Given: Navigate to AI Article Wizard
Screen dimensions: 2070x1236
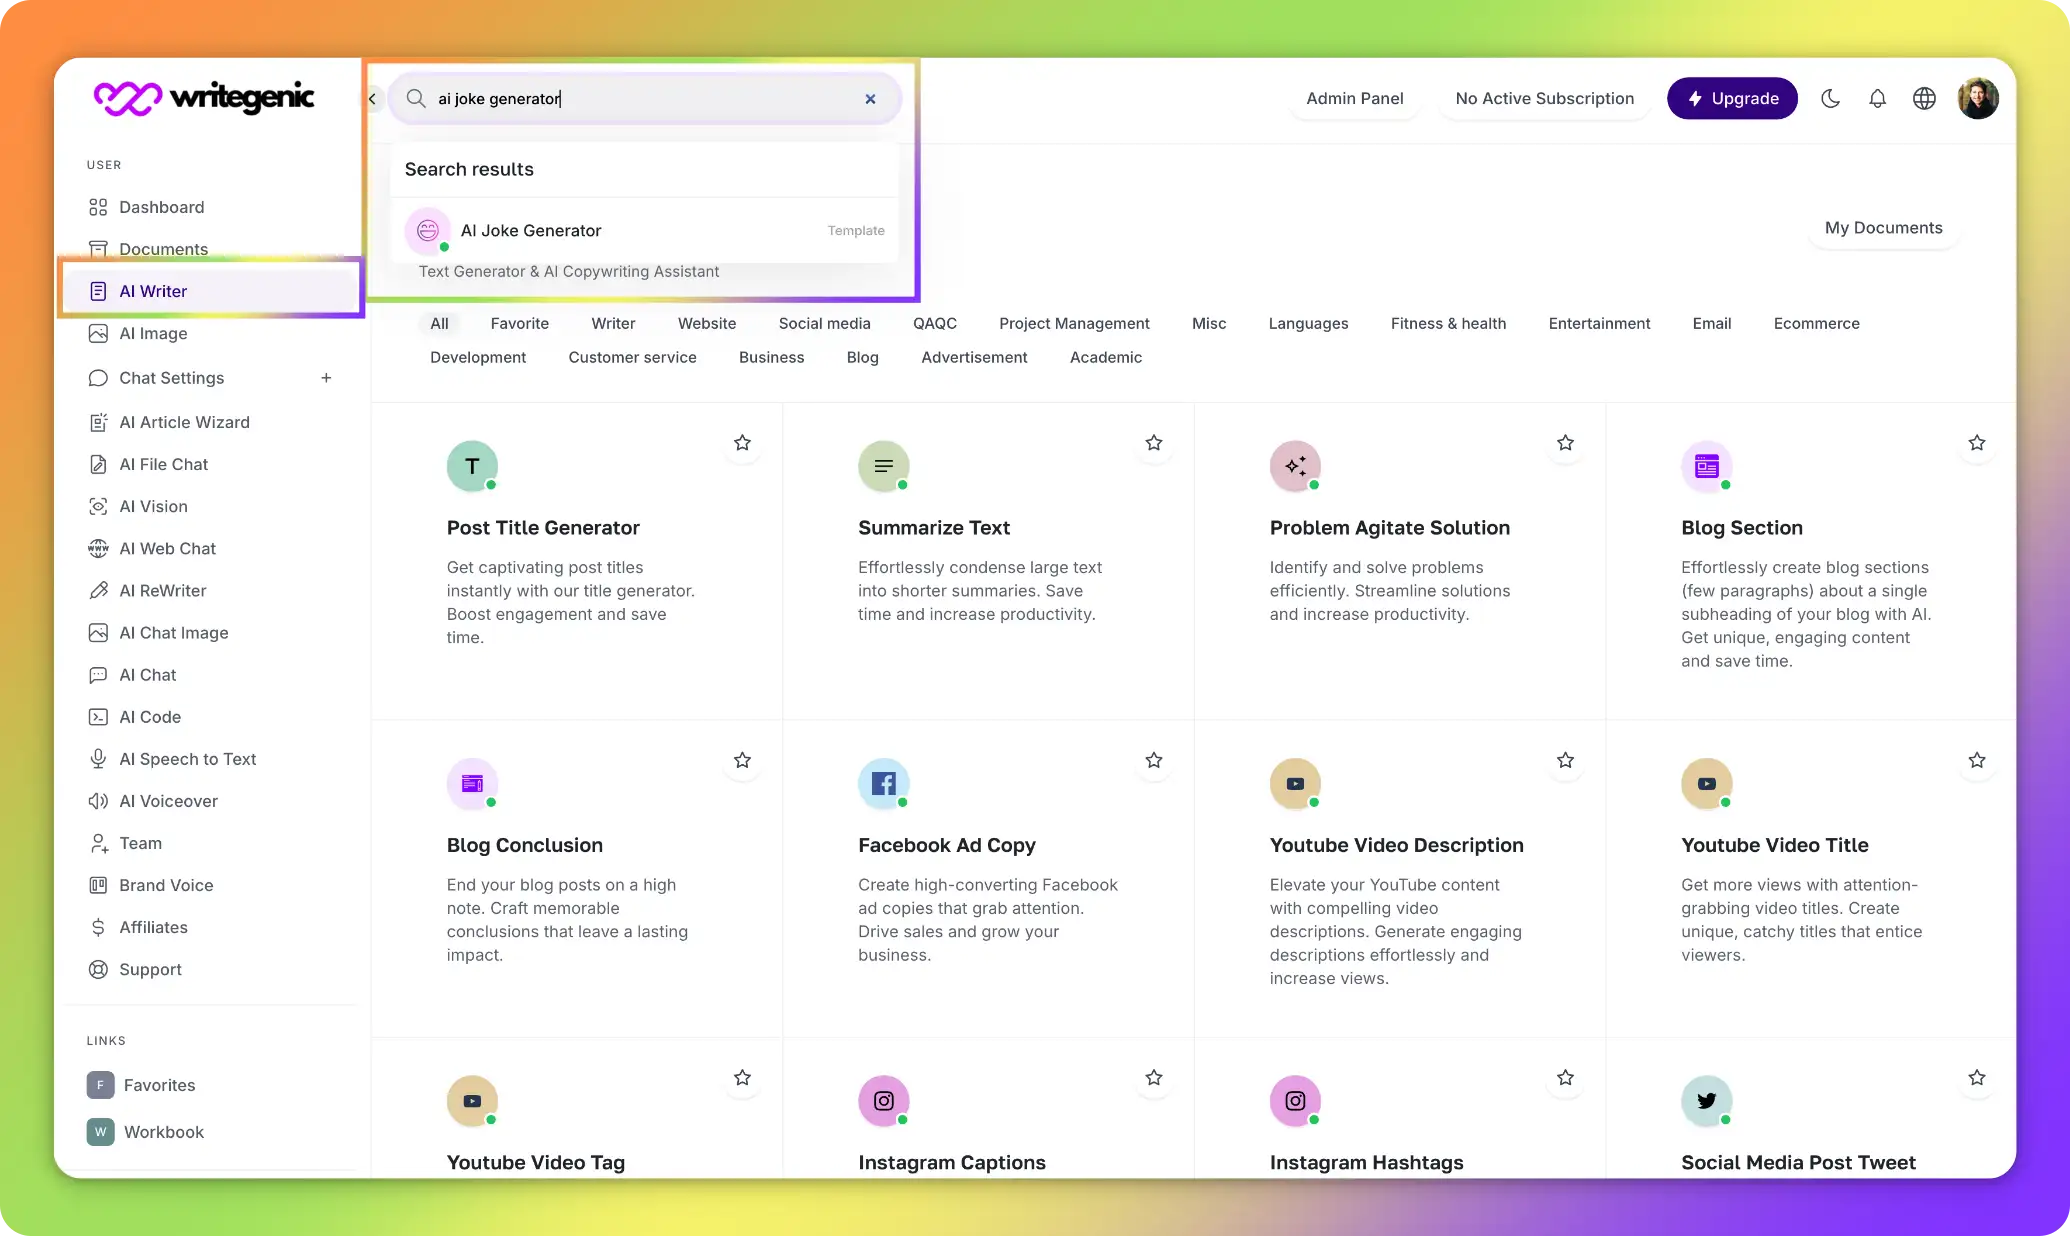Looking at the screenshot, I should (184, 421).
